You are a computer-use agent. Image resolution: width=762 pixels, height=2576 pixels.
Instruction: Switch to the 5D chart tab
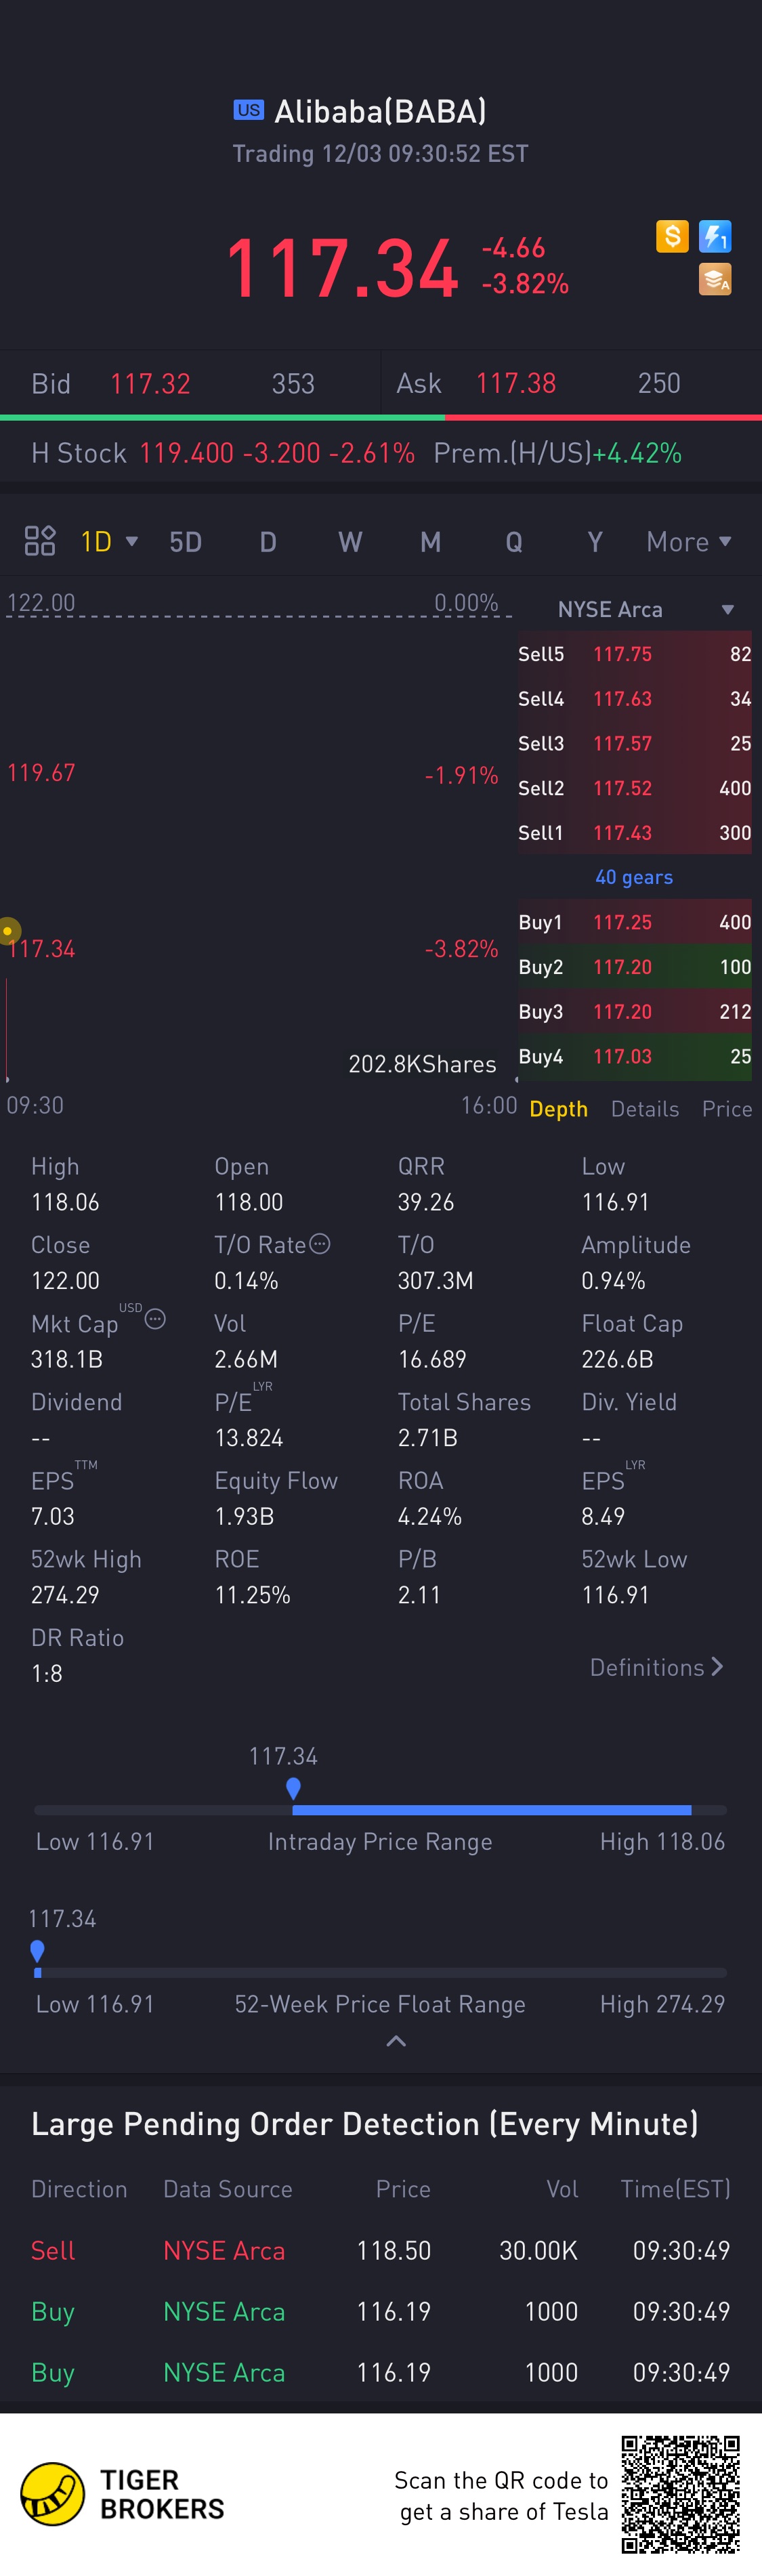click(186, 542)
